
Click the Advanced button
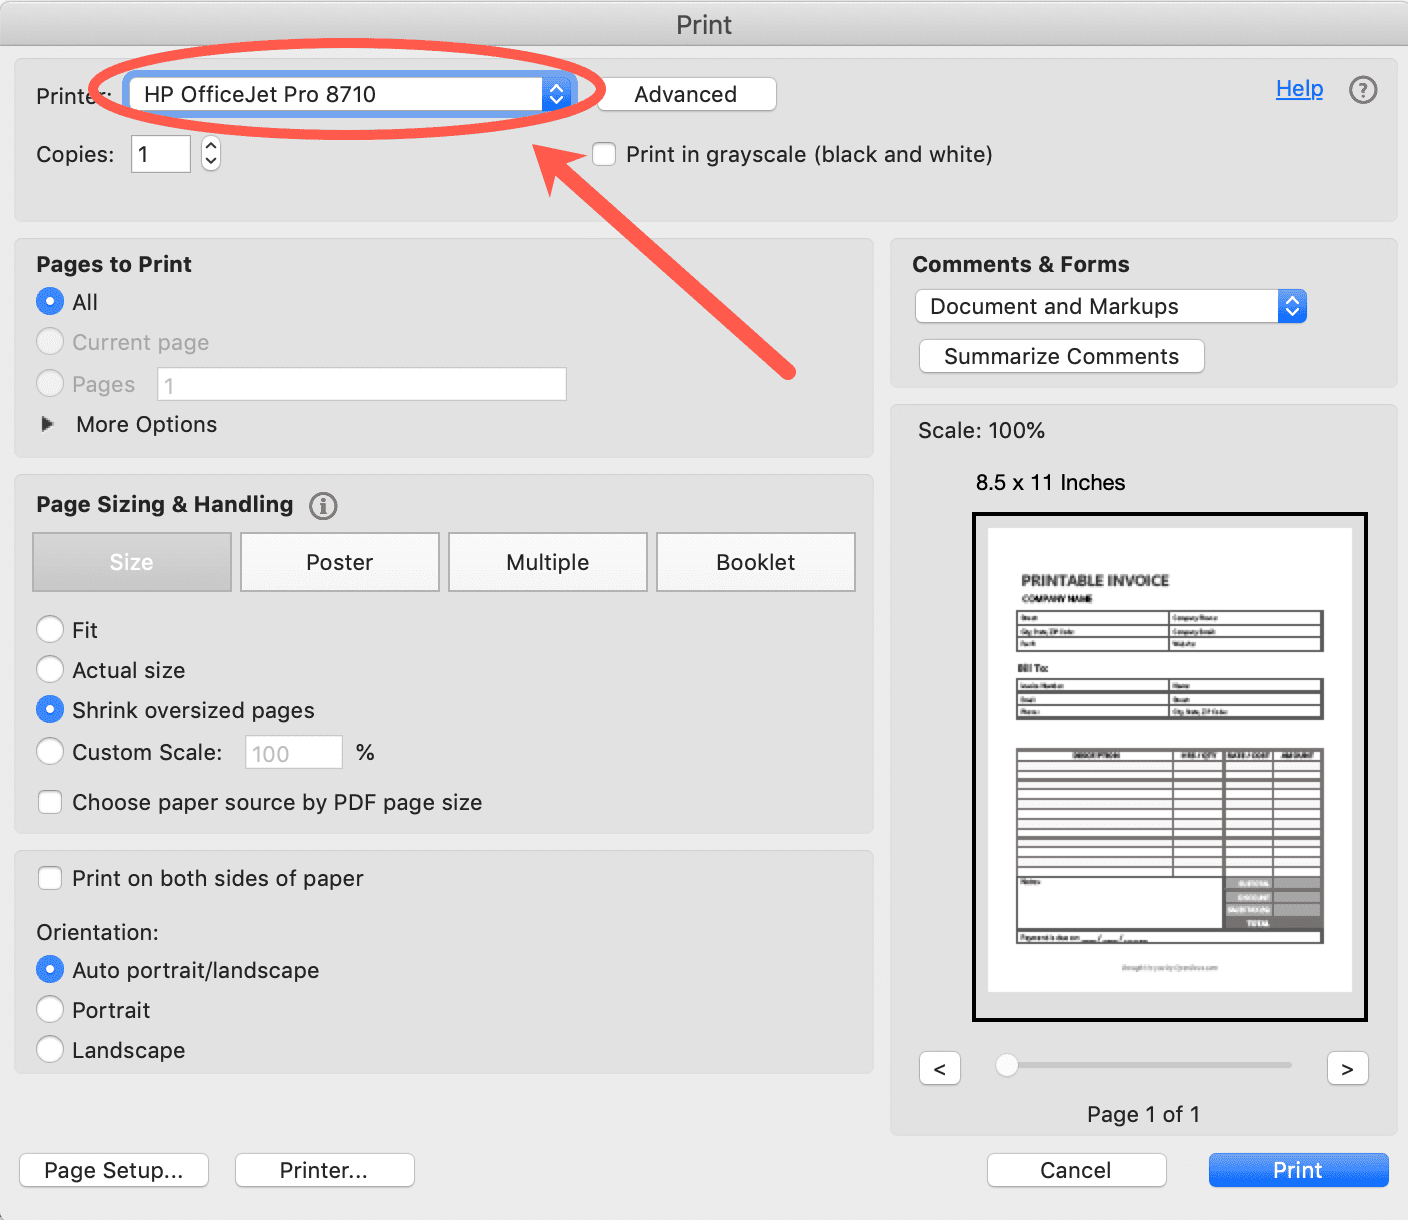click(686, 94)
